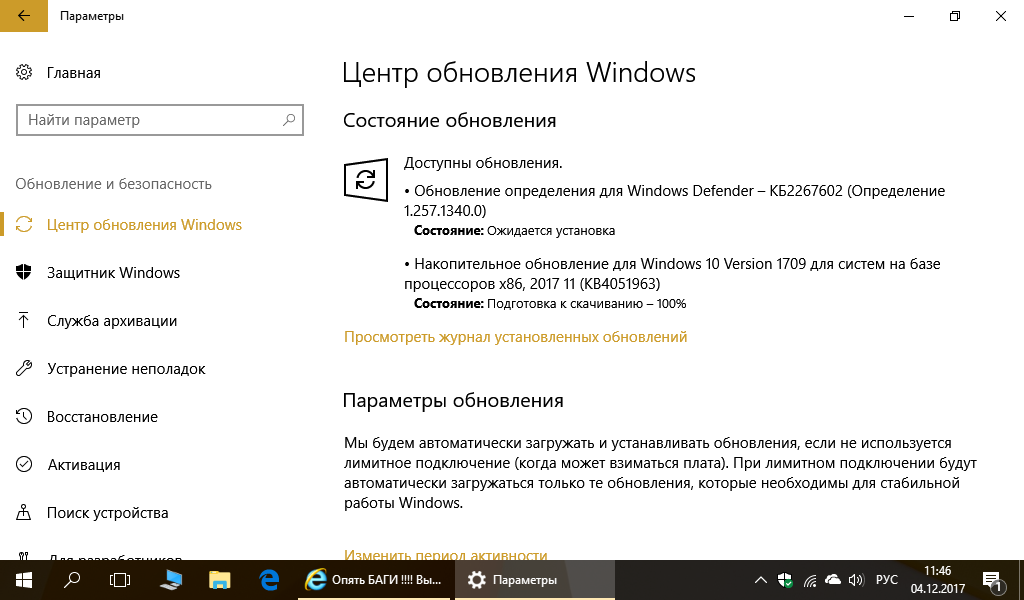Open the volume speaker tray icon
Viewport: 1024px width, 600px height.
856,580
